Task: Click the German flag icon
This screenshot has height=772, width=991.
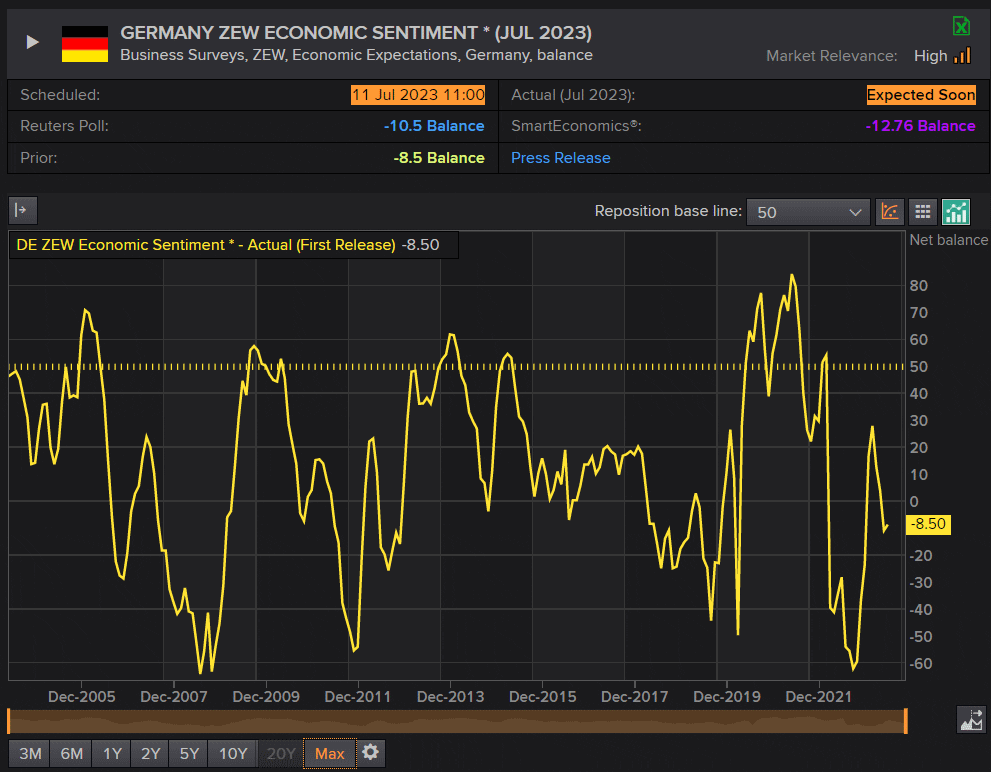Action: 85,44
